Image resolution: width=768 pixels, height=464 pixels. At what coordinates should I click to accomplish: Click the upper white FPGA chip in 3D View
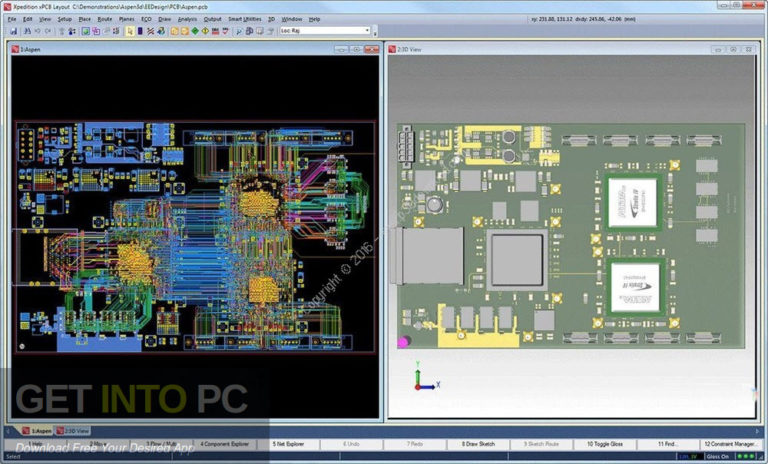(632, 202)
